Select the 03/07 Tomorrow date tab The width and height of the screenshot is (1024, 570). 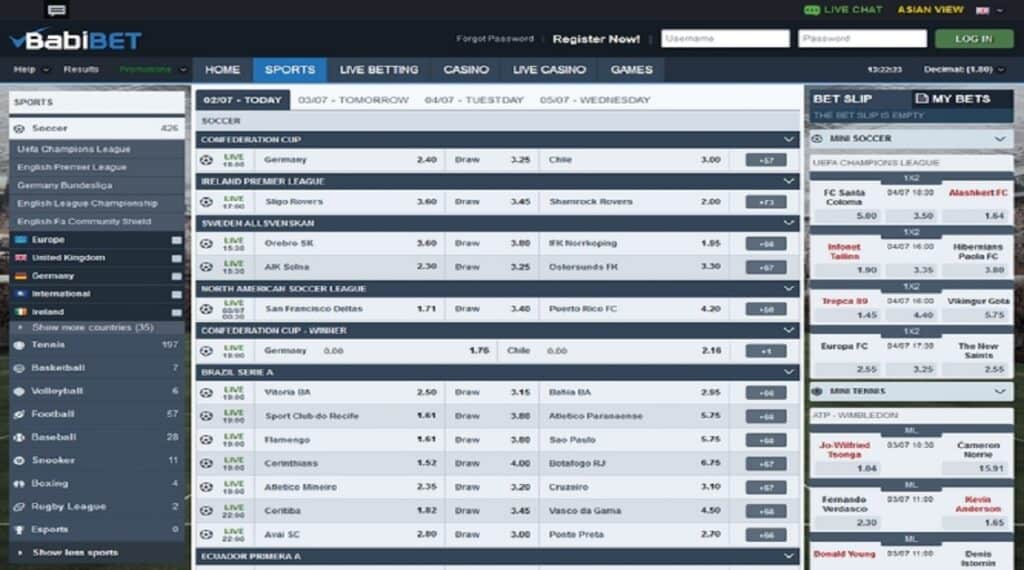pos(353,100)
